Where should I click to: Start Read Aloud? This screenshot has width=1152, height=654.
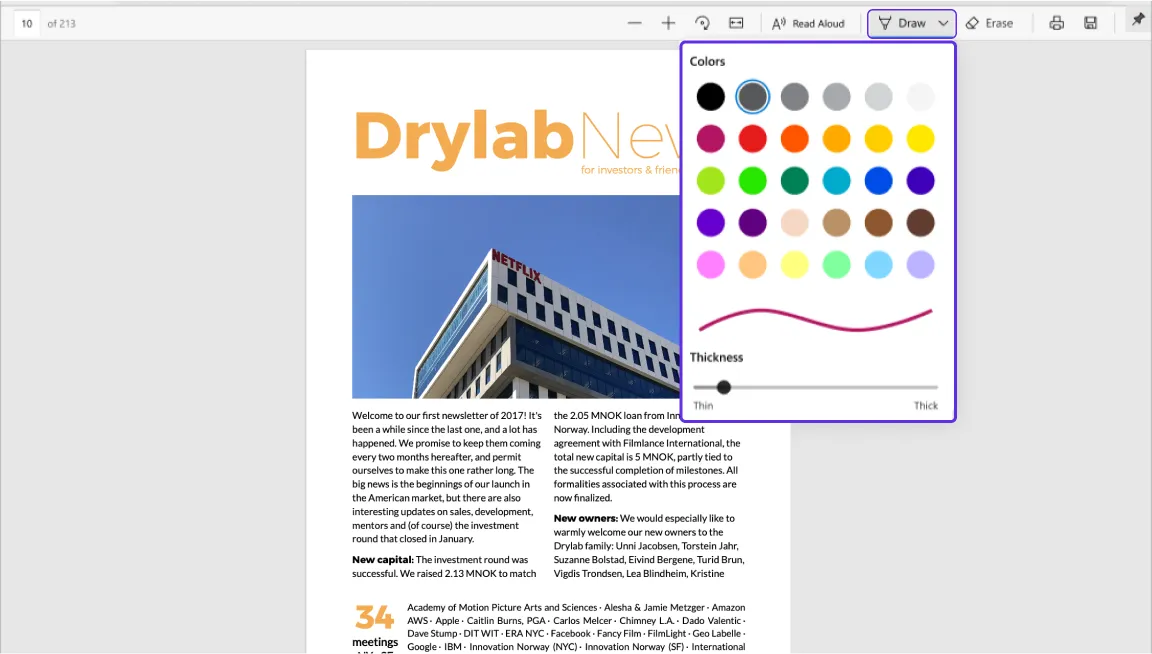point(807,24)
